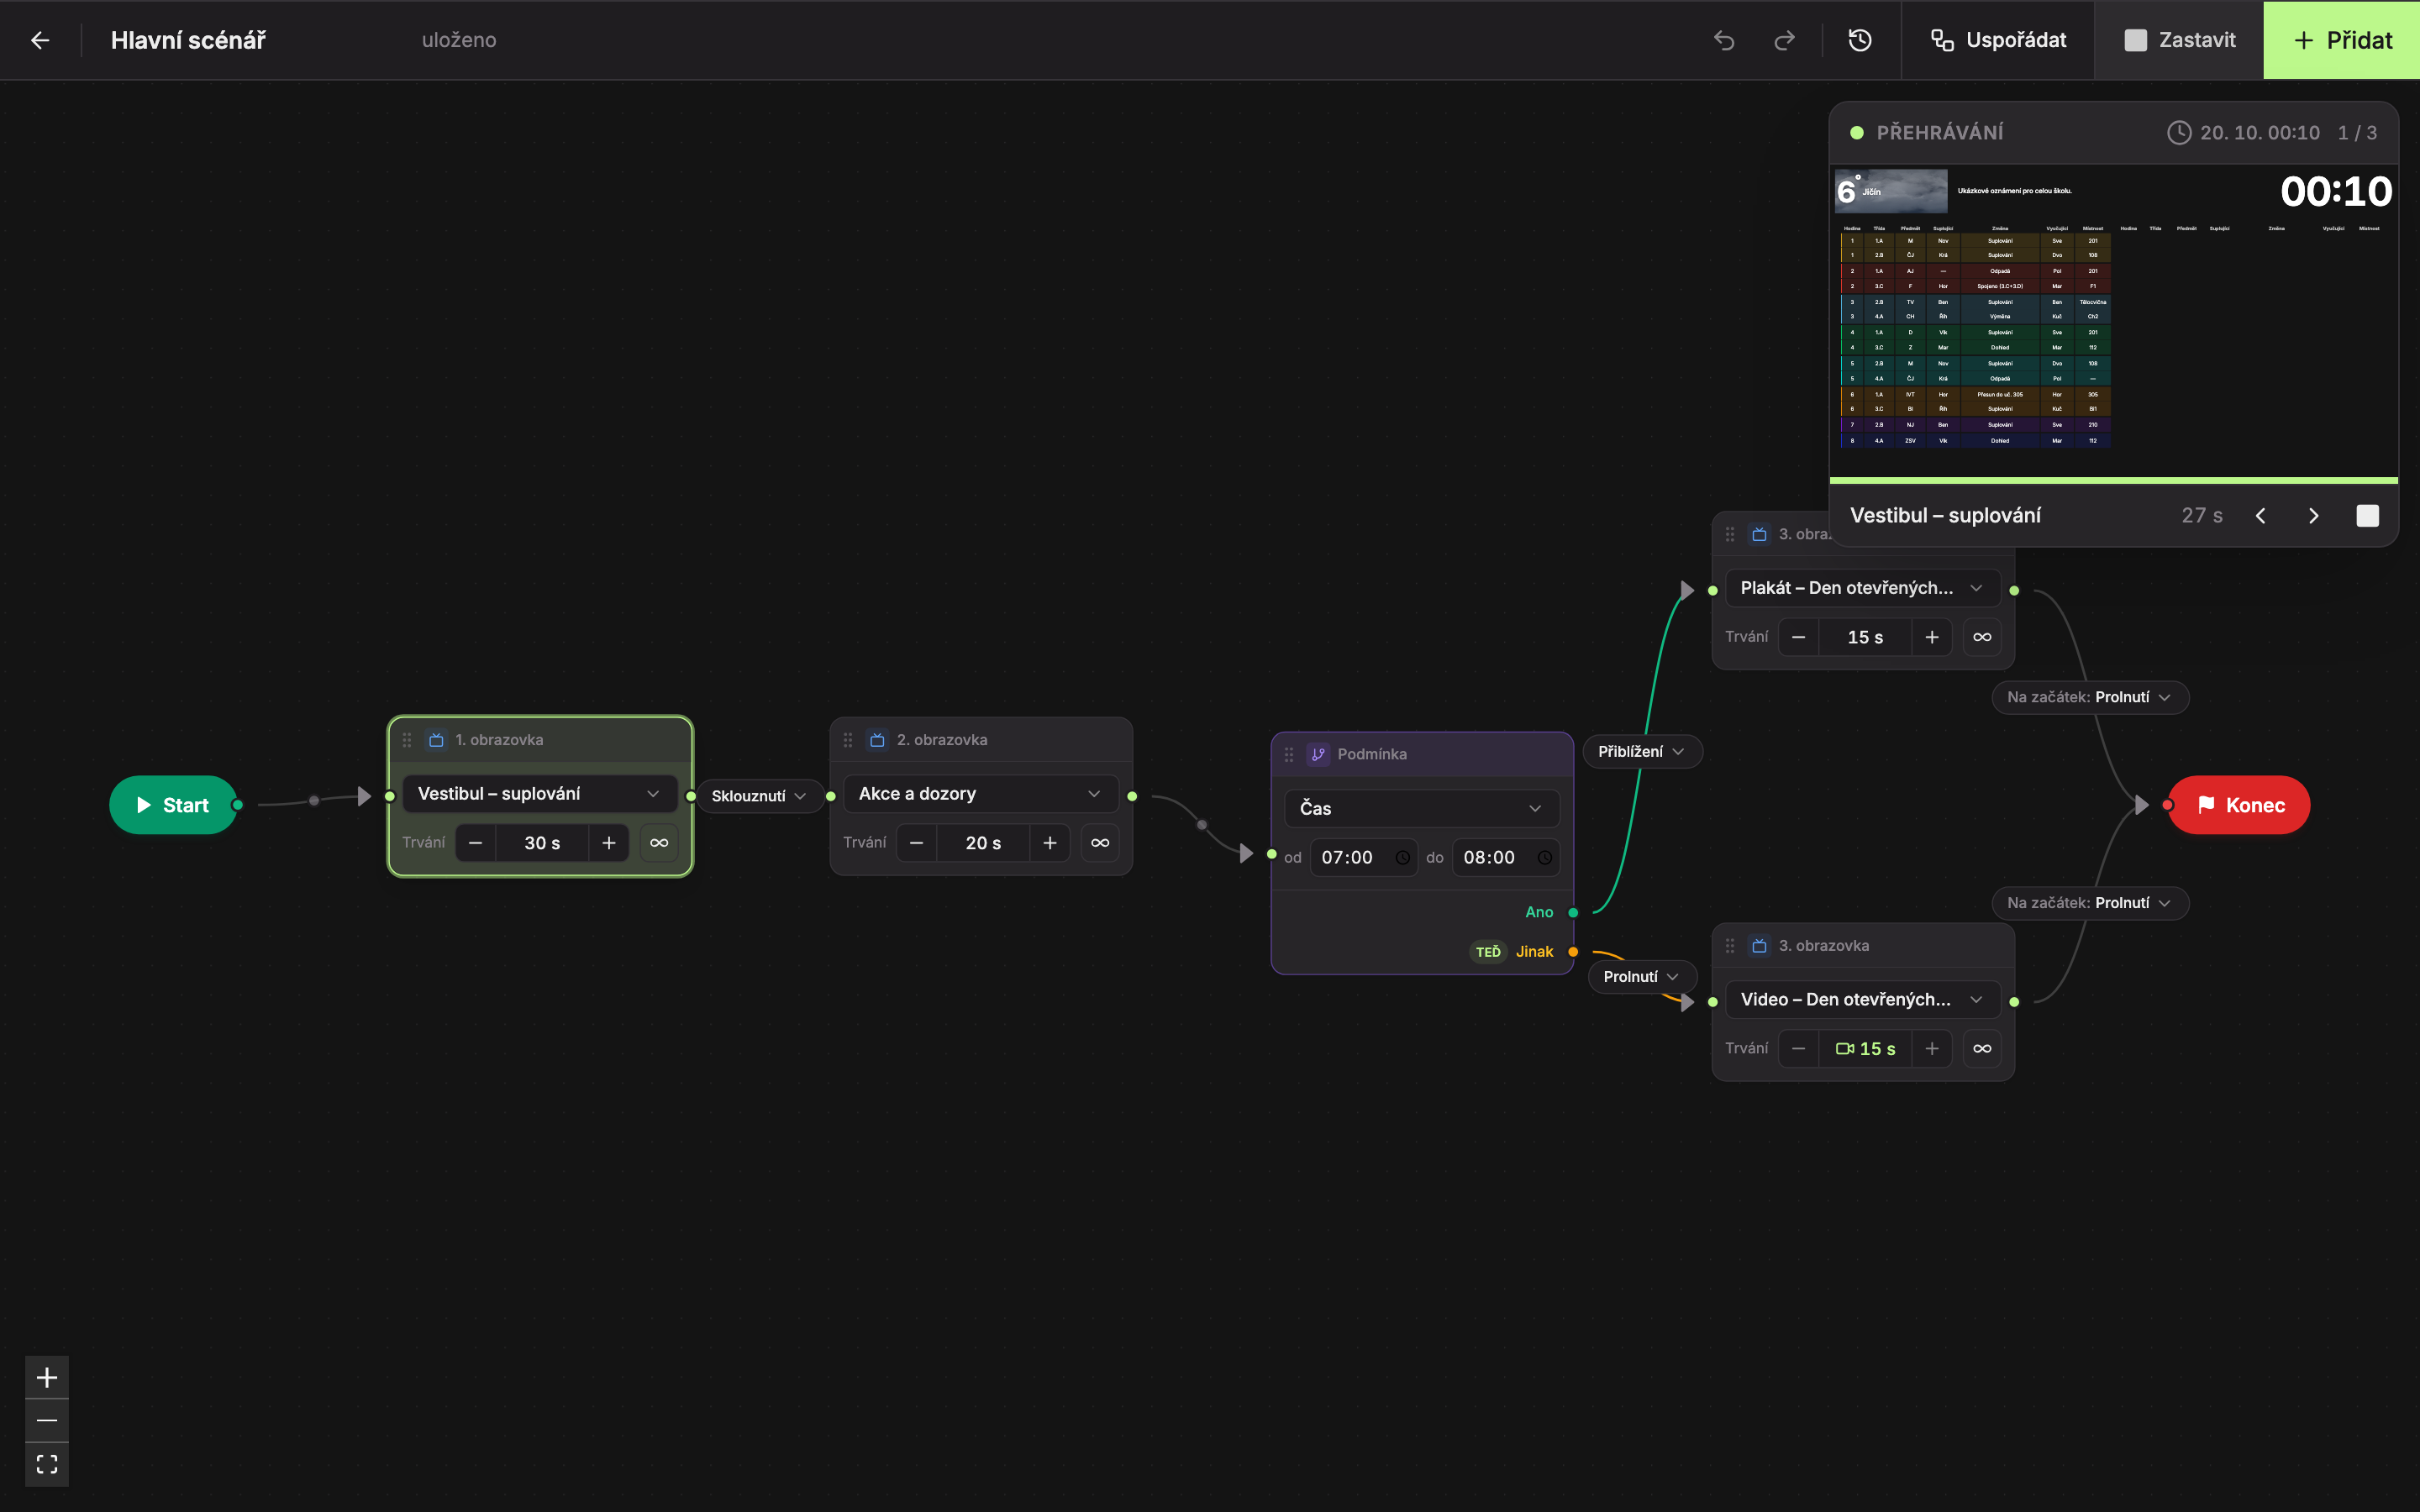Select the Konec node

tap(2239, 805)
